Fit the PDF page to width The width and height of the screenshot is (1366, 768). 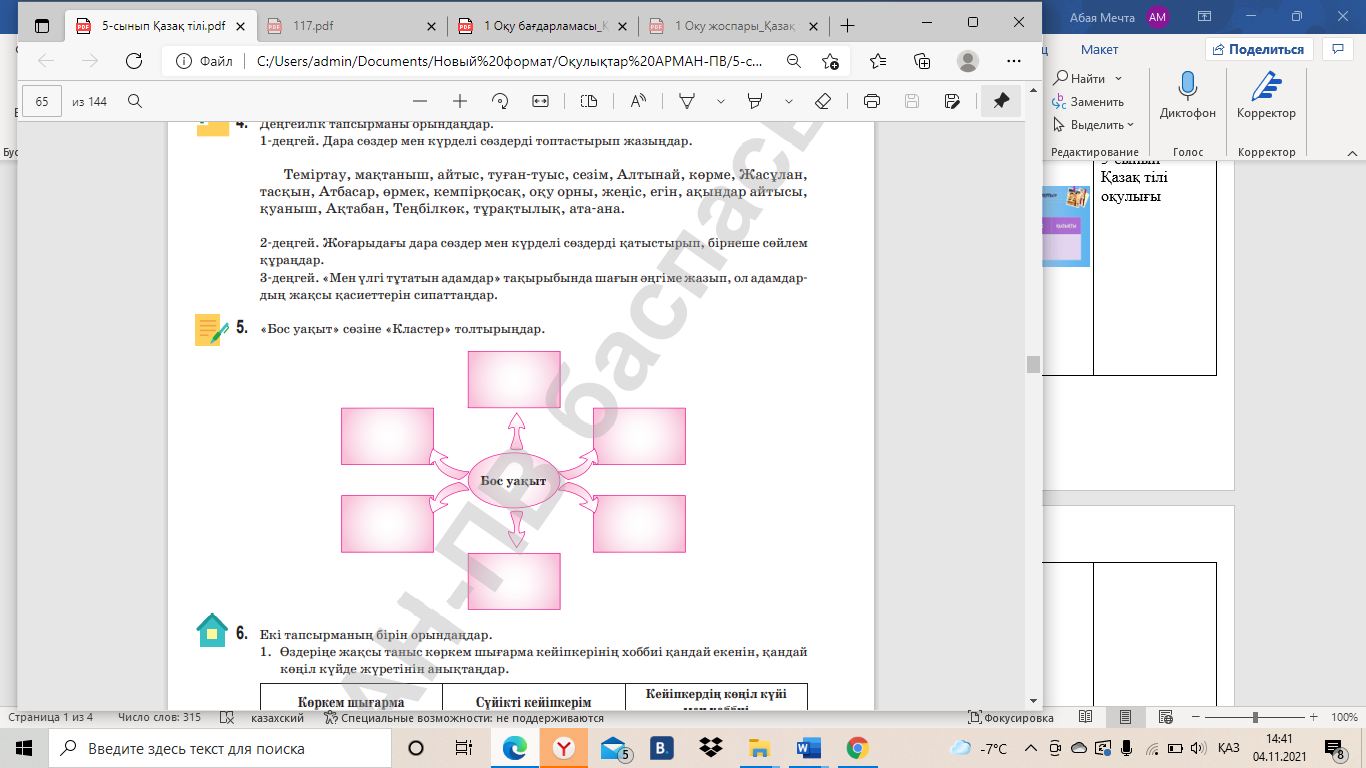pos(541,101)
